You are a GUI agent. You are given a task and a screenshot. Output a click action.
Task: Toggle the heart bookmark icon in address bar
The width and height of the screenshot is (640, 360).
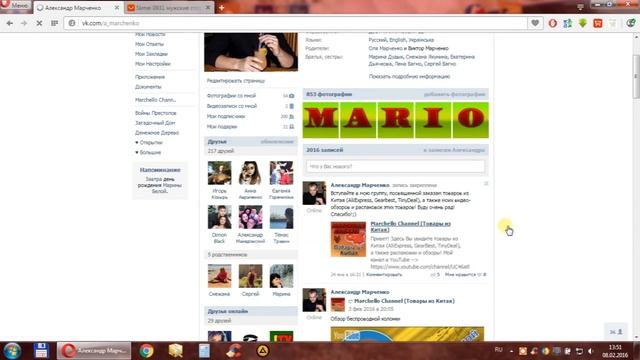(x=535, y=23)
